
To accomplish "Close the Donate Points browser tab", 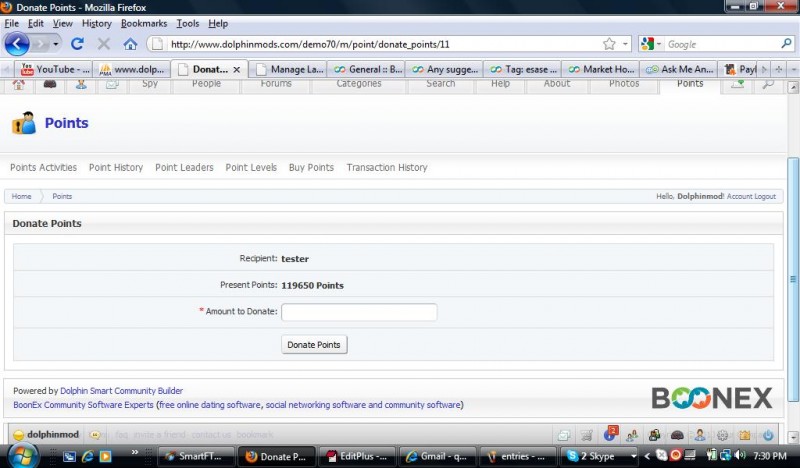I will click(237, 70).
